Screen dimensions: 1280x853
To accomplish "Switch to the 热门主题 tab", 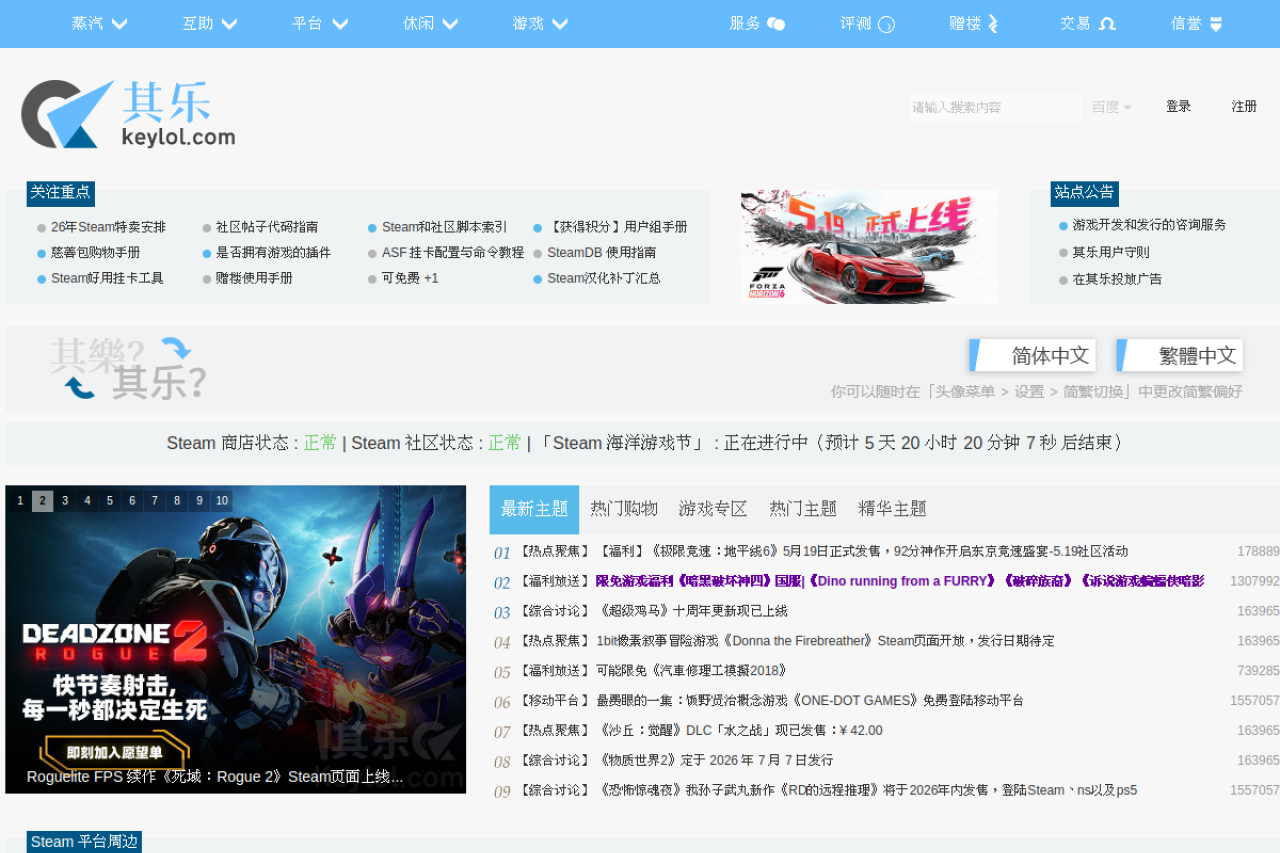I will point(803,509).
